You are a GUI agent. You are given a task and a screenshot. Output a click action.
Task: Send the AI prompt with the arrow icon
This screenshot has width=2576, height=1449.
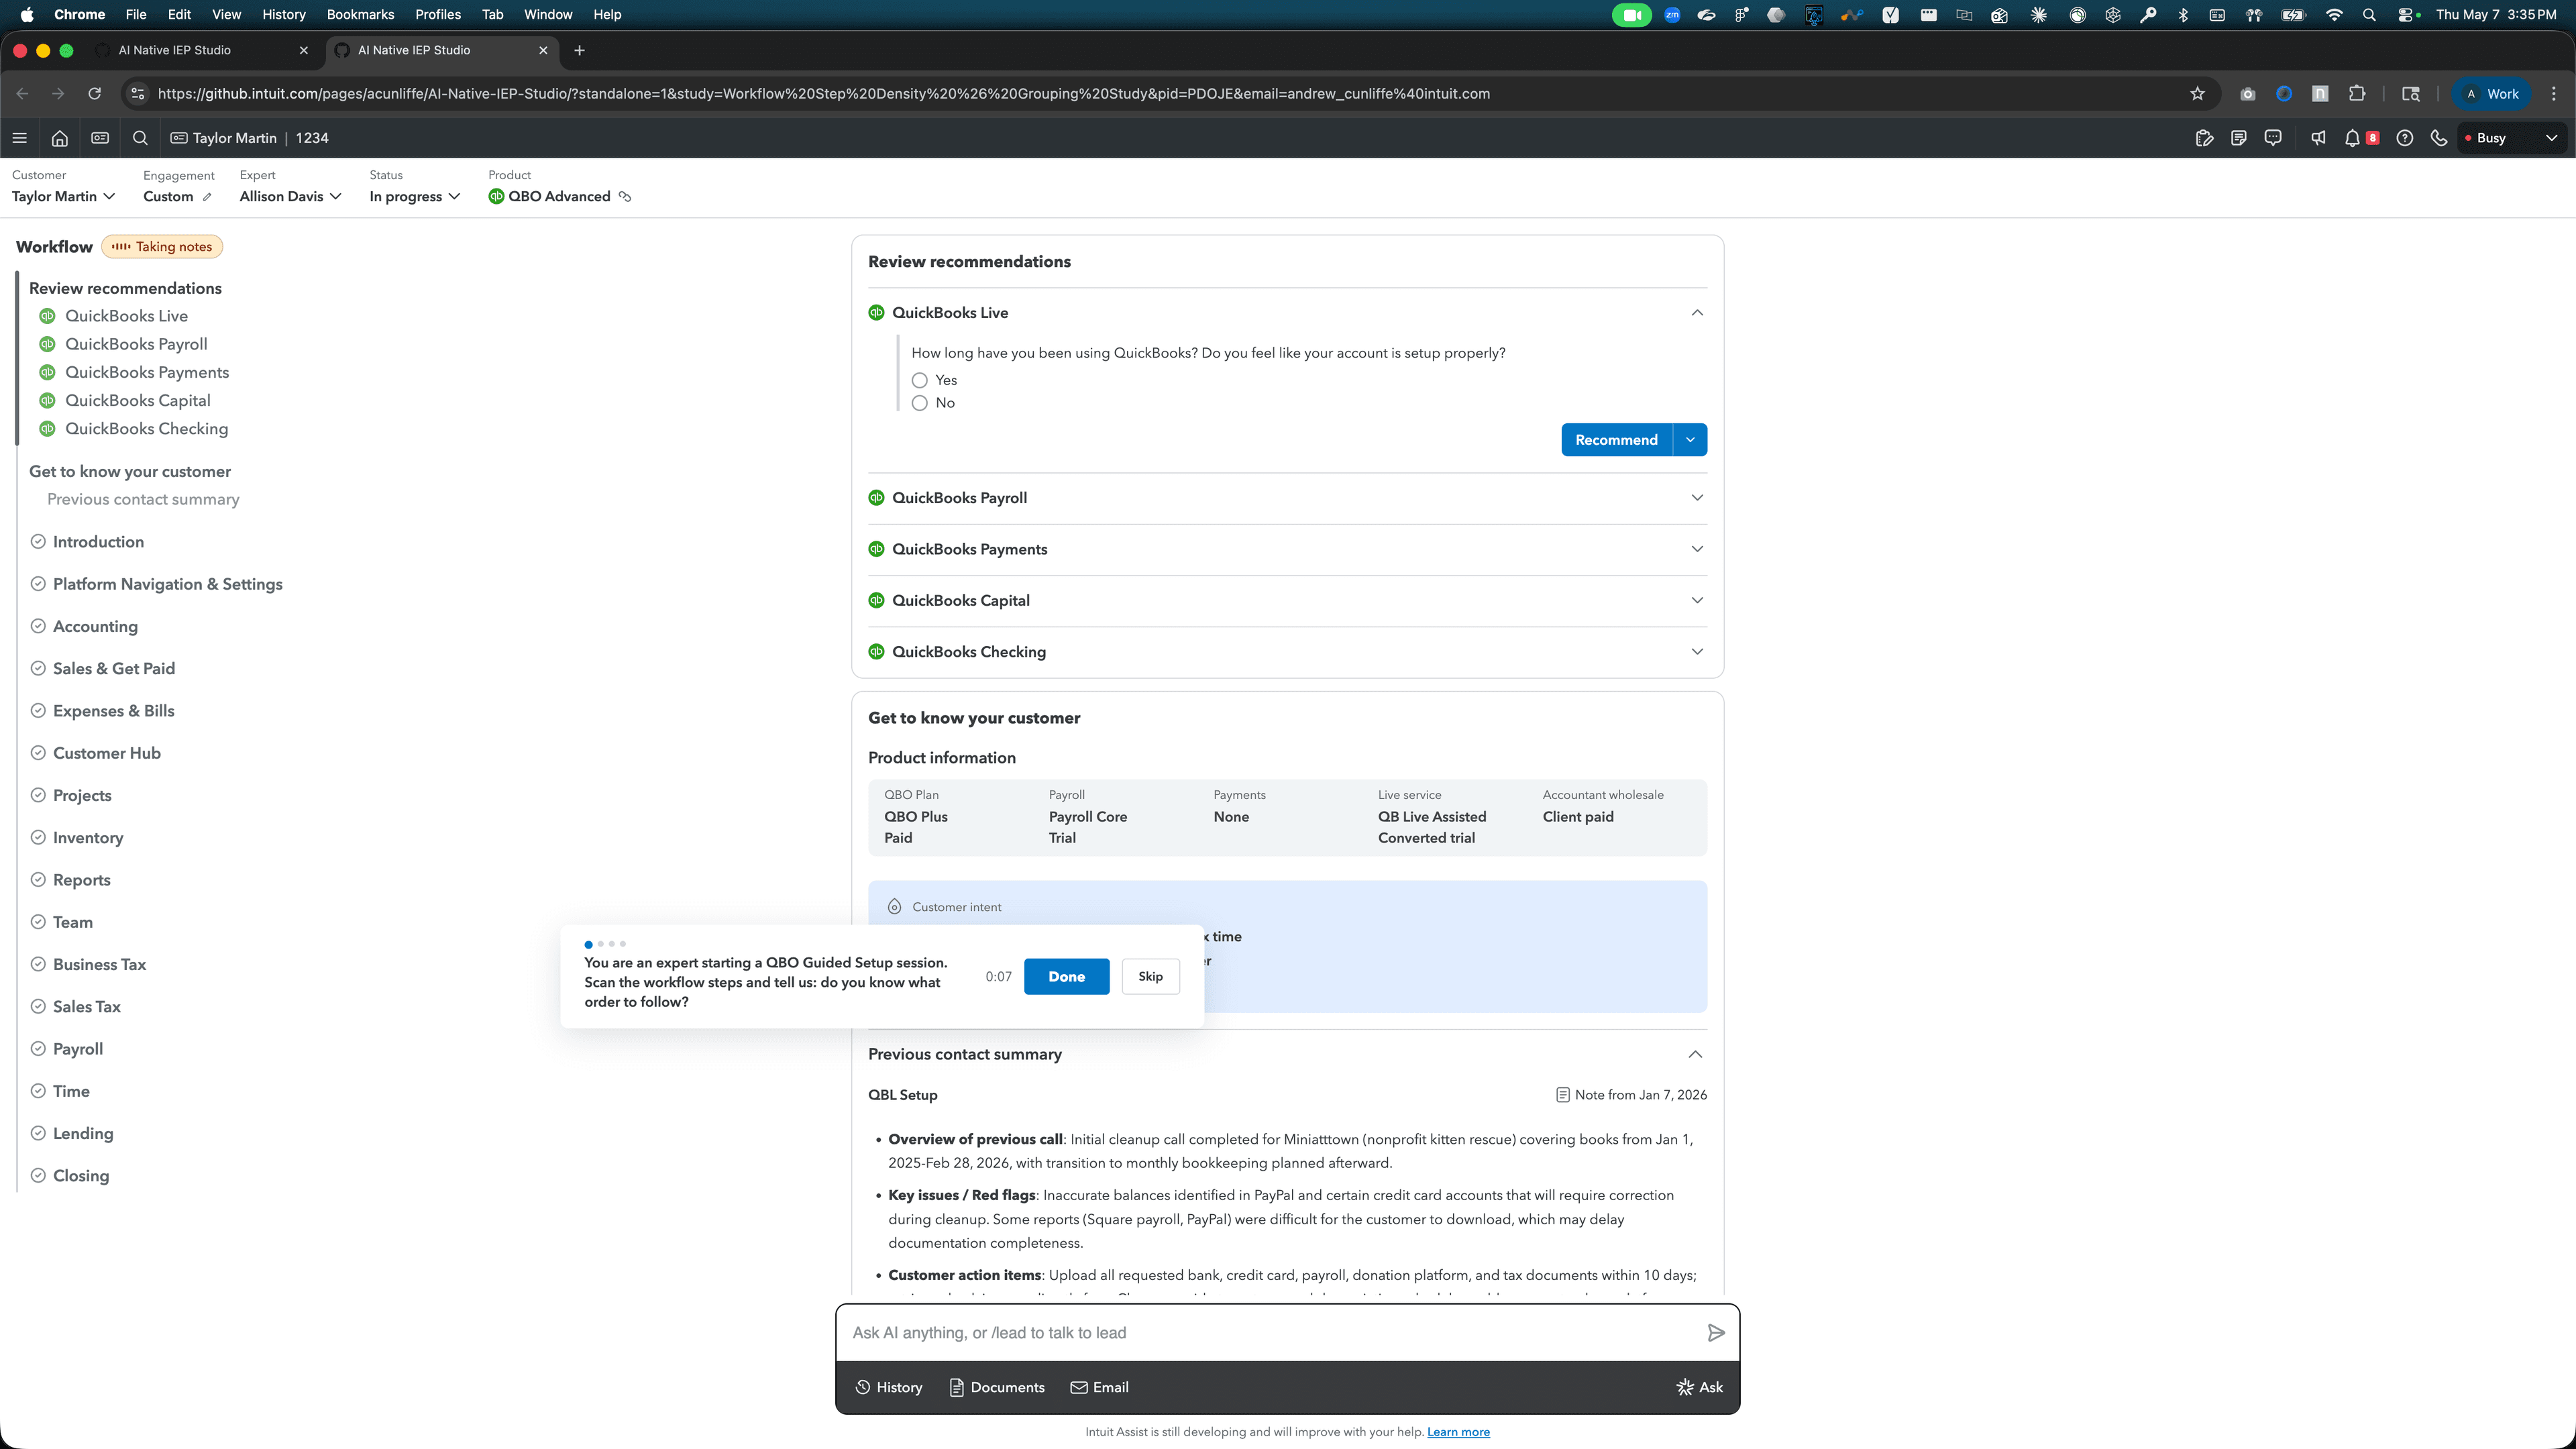1716,1333
